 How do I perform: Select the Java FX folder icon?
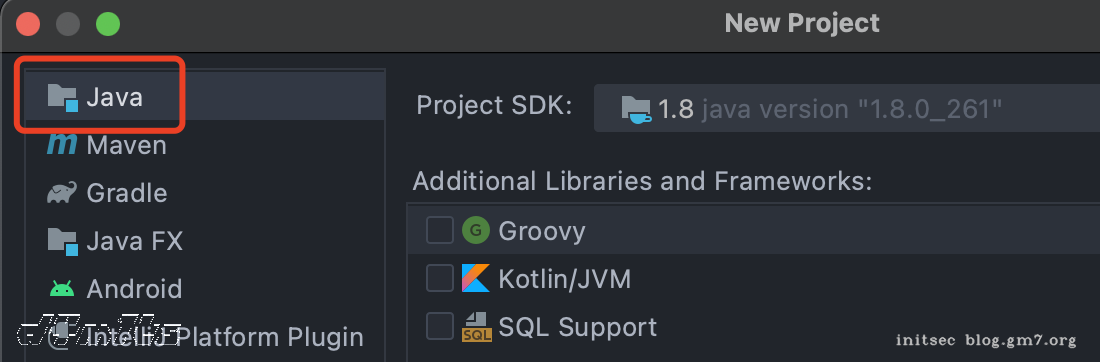(x=62, y=241)
